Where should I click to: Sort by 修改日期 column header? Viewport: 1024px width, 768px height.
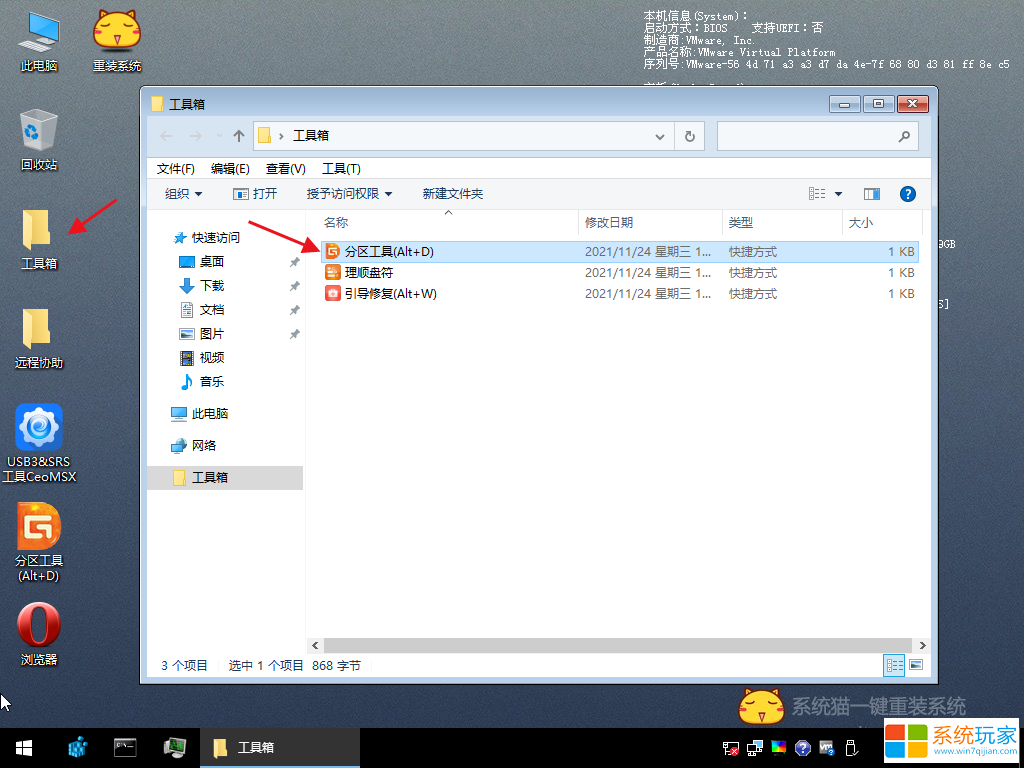point(650,223)
